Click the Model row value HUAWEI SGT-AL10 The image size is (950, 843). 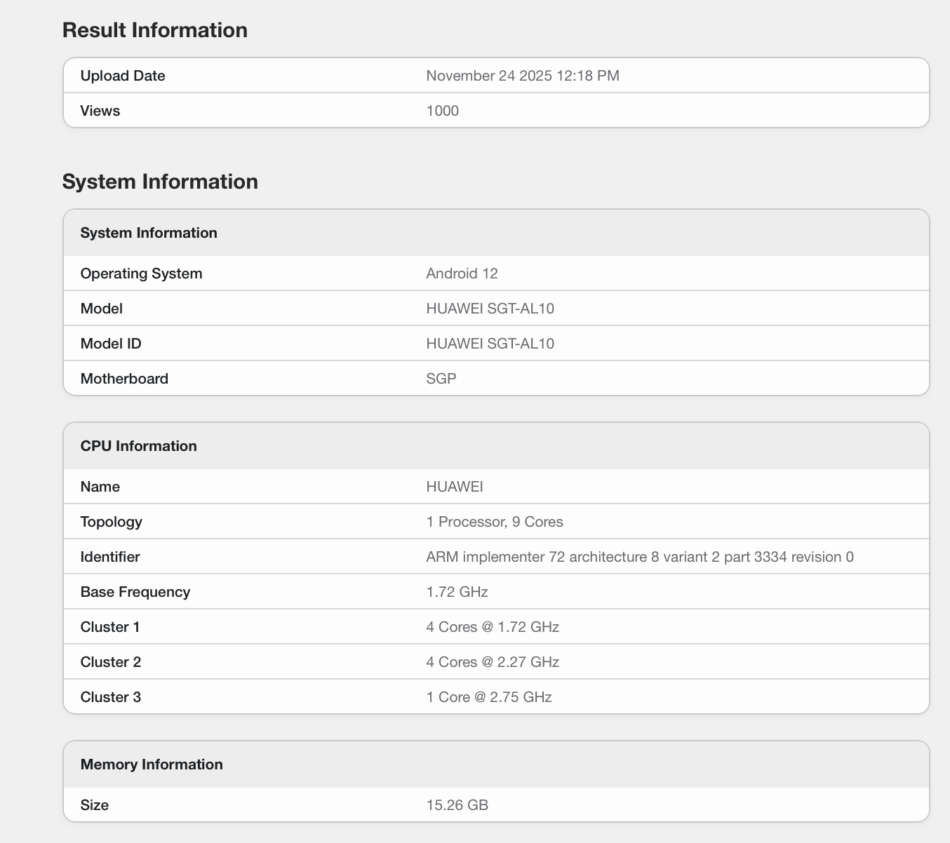(x=489, y=309)
